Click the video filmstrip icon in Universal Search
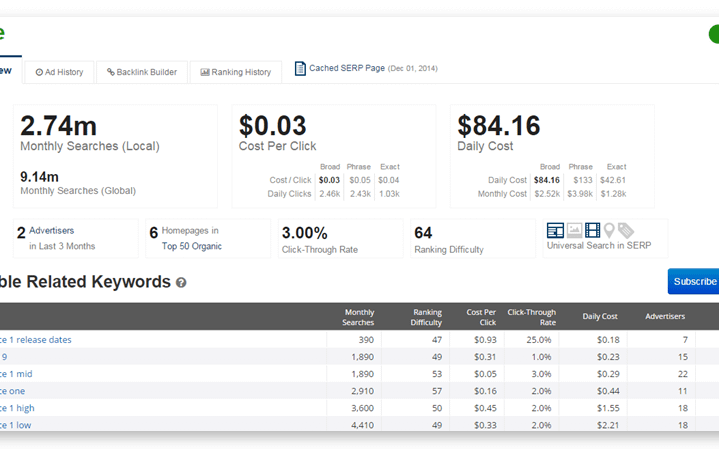 tap(592, 230)
